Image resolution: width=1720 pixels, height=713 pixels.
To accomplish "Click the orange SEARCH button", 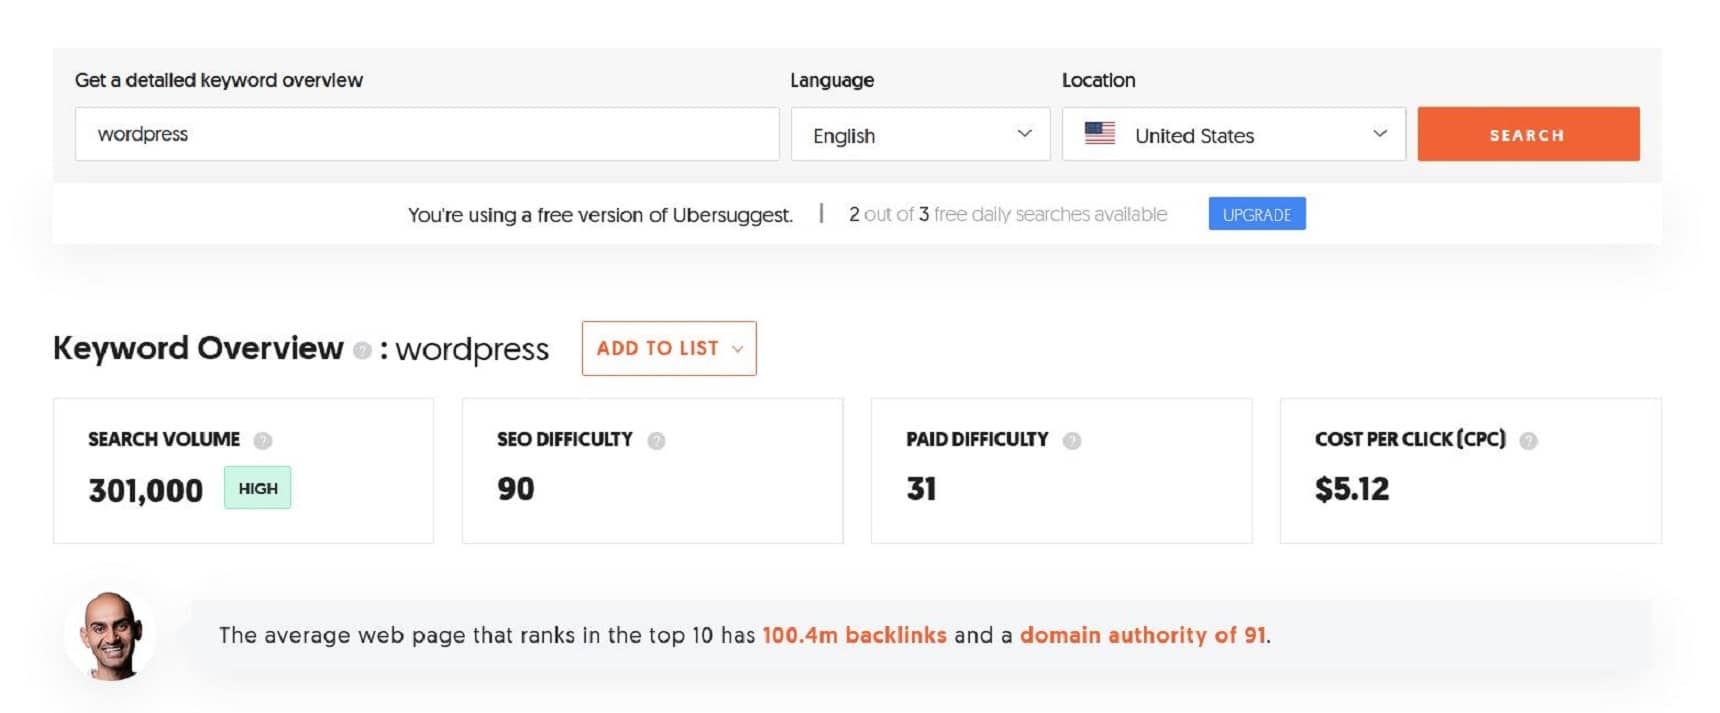I will point(1528,134).
